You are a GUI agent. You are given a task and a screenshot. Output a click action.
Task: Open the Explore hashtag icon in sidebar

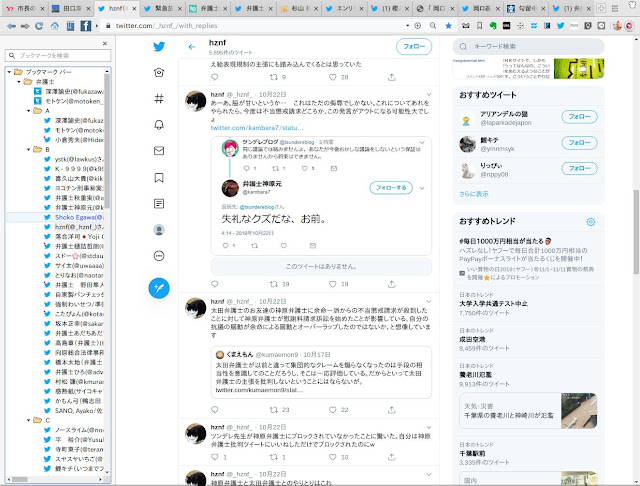tap(159, 98)
